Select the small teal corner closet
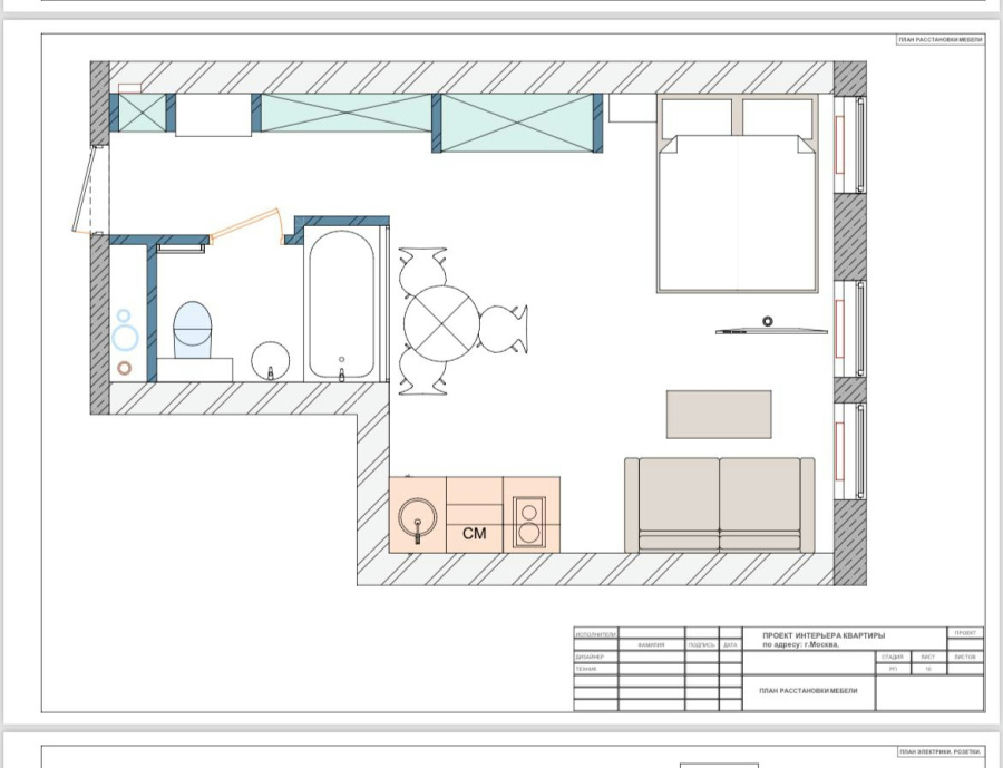Image resolution: width=1003 pixels, height=768 pixels. point(141,113)
